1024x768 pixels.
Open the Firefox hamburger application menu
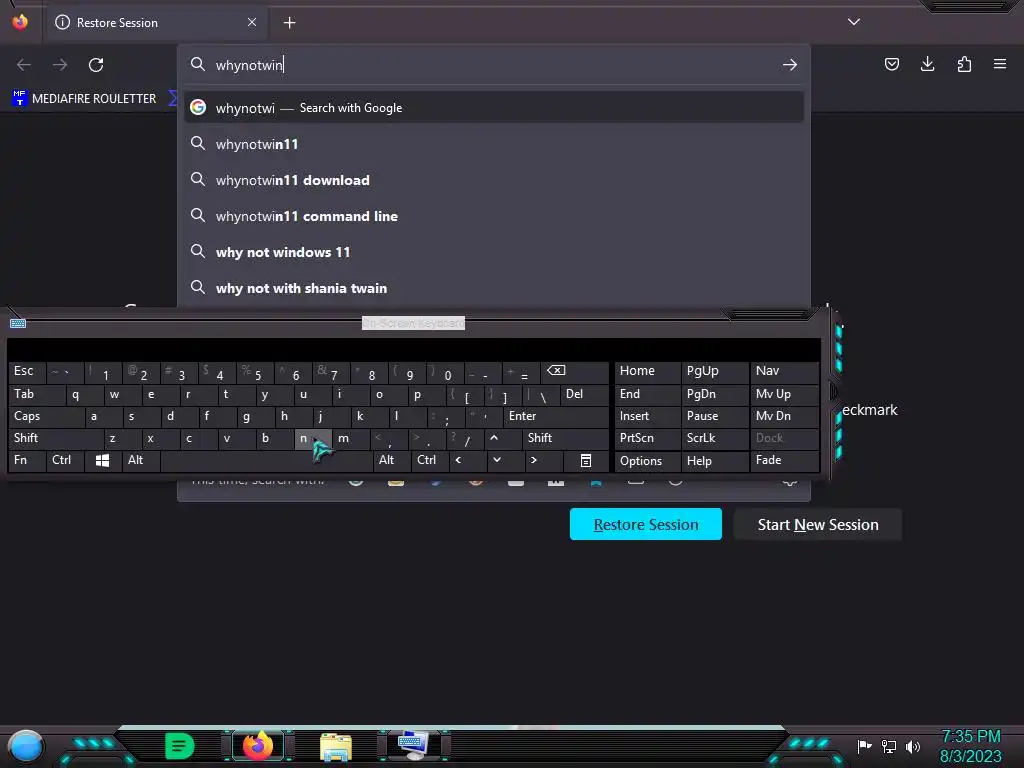pyautogui.click(x=1000, y=64)
